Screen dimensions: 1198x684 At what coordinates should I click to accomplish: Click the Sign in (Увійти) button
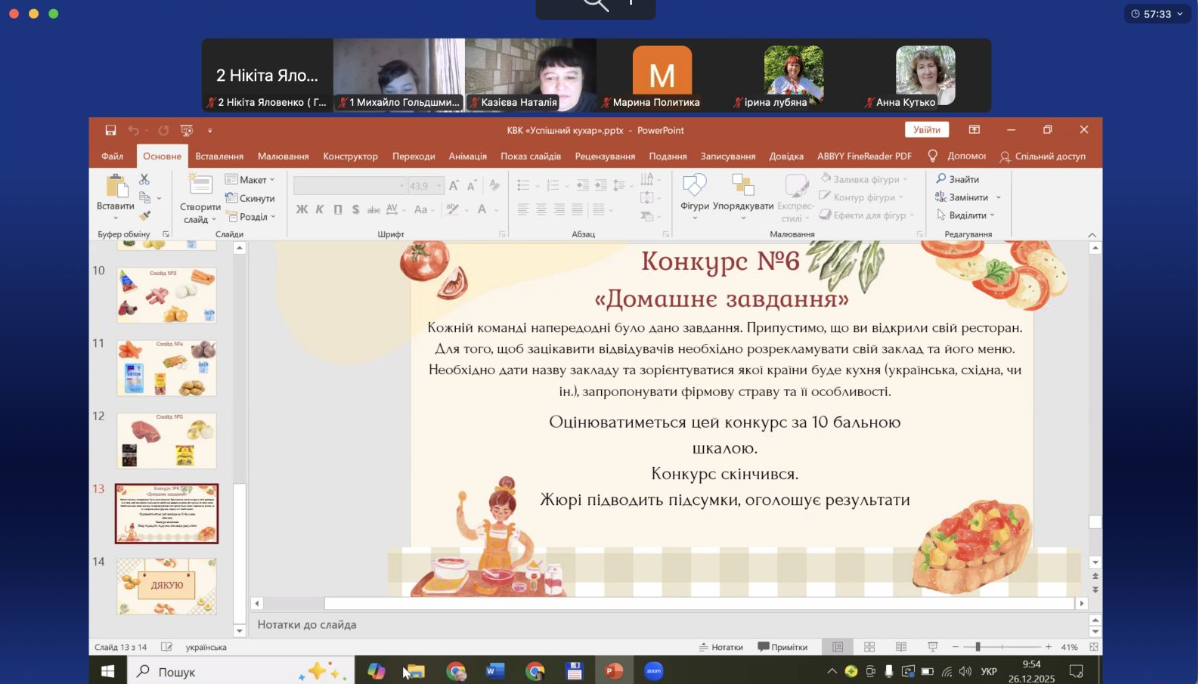tap(926, 130)
